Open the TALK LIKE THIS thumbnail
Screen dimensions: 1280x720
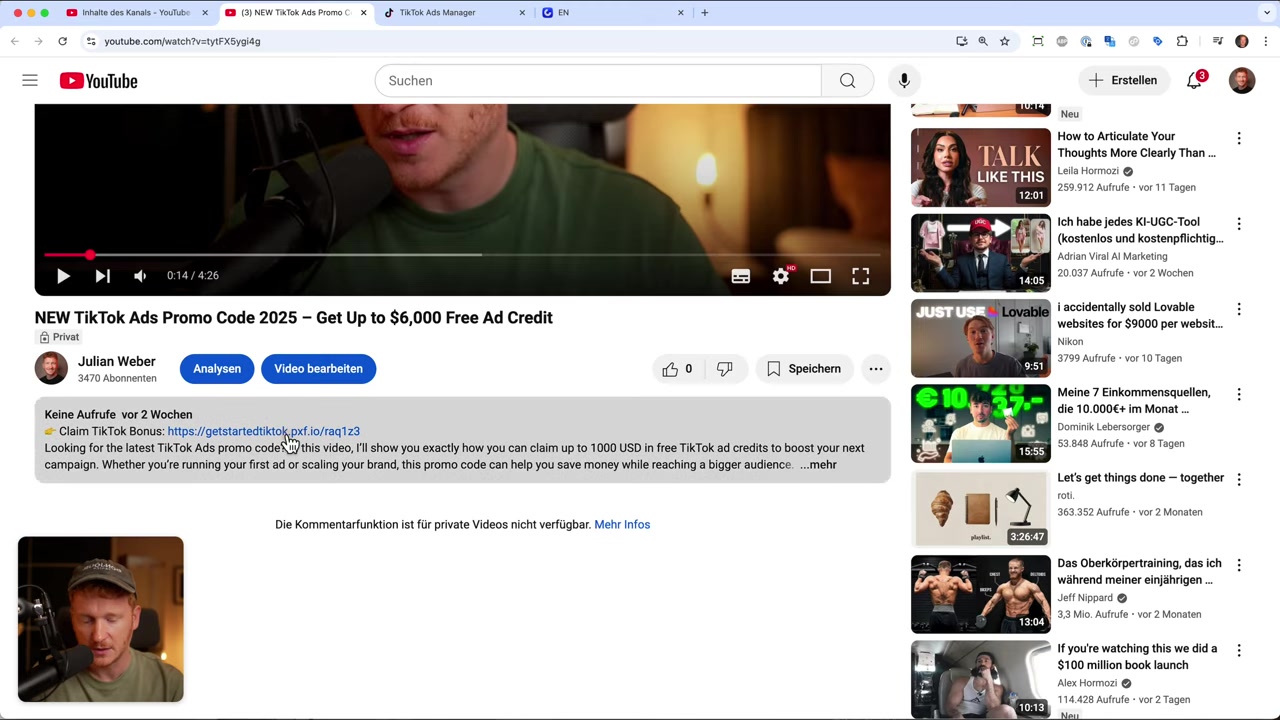click(981, 167)
